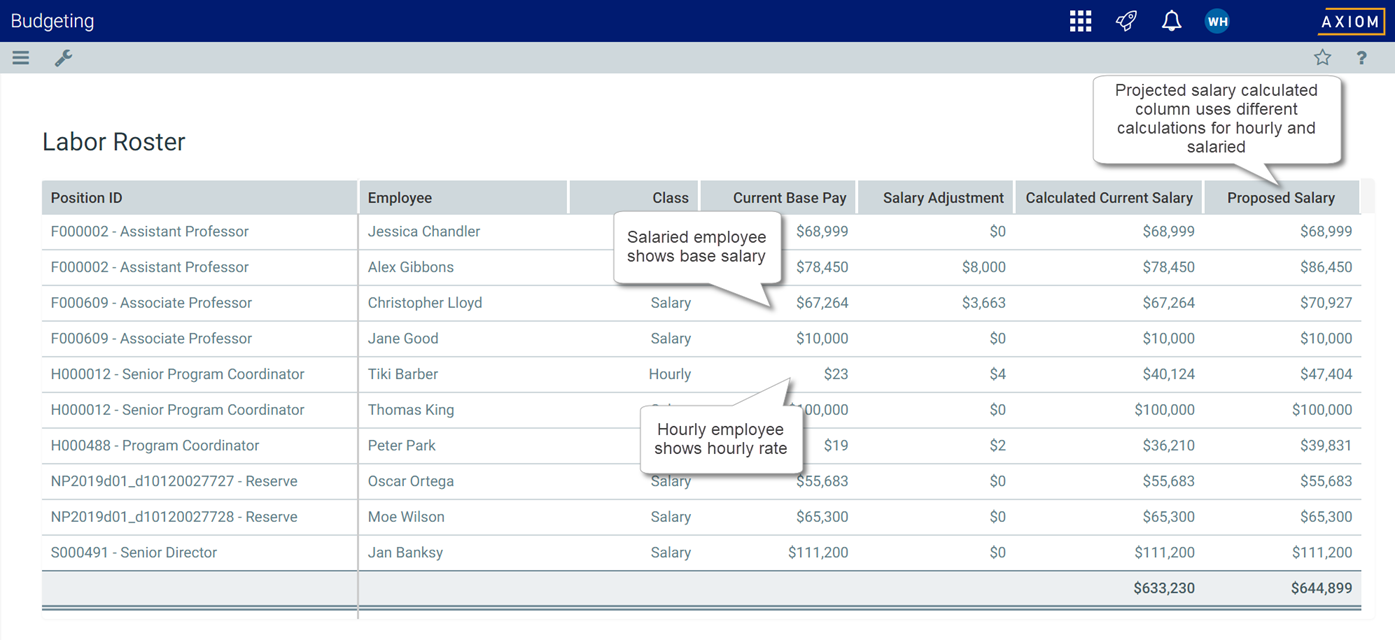
Task: Click the WH user avatar
Action: point(1217,20)
